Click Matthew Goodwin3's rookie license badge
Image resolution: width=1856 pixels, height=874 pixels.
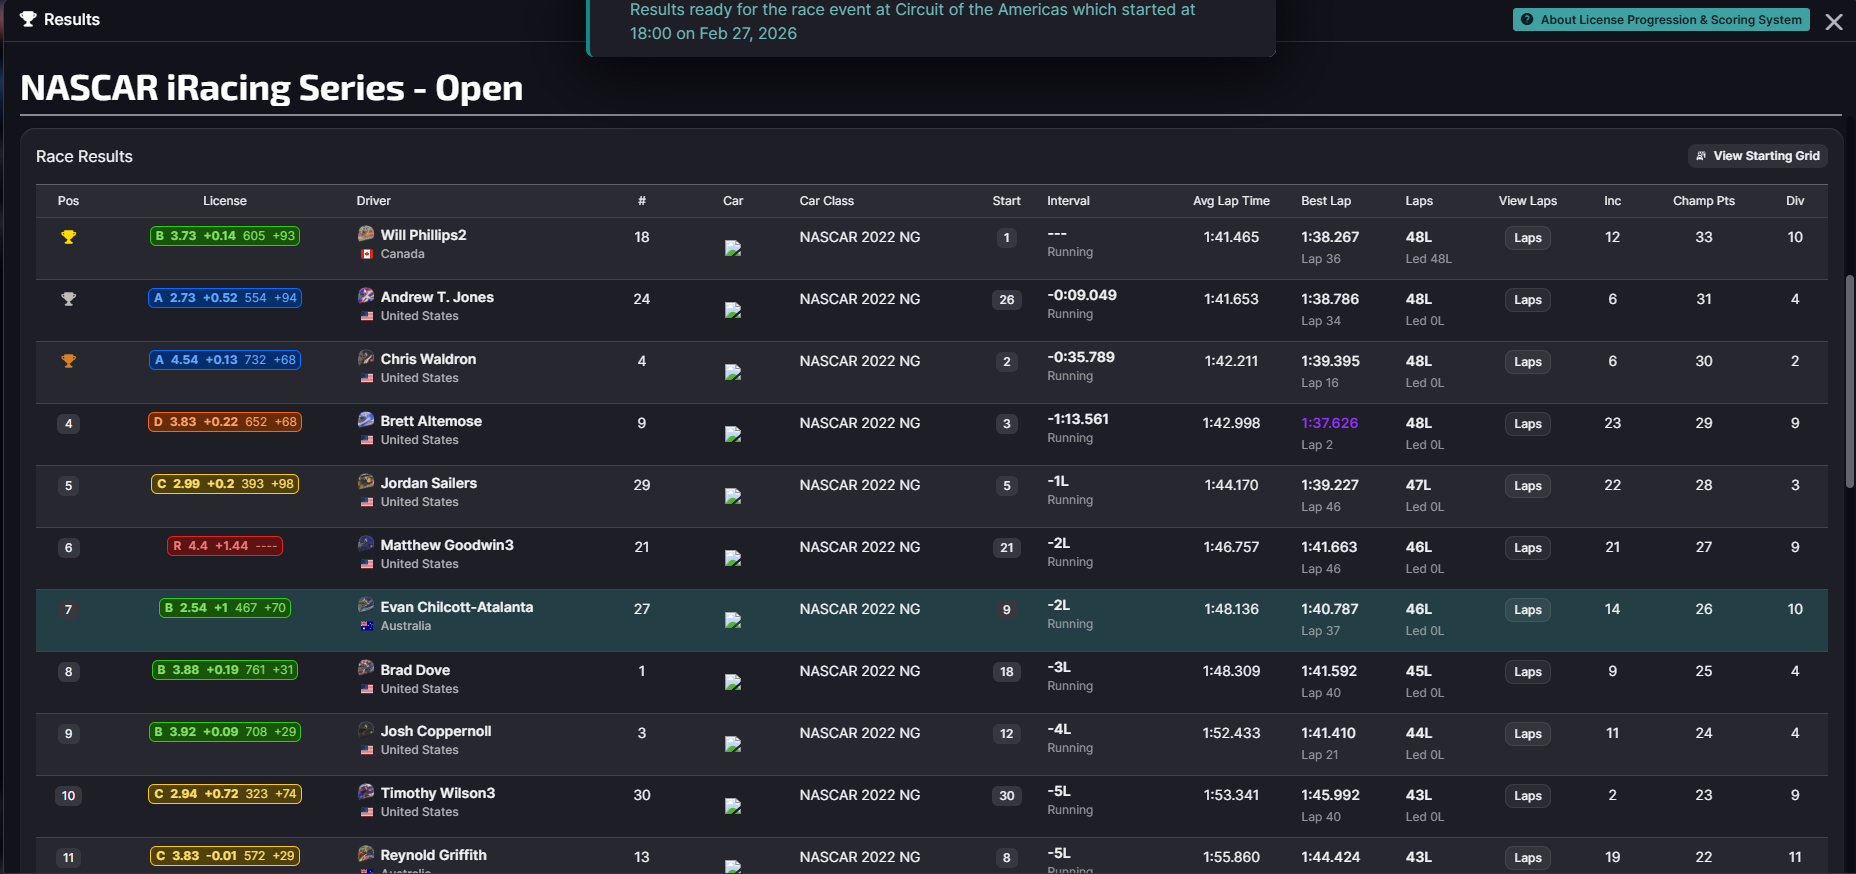pos(225,546)
